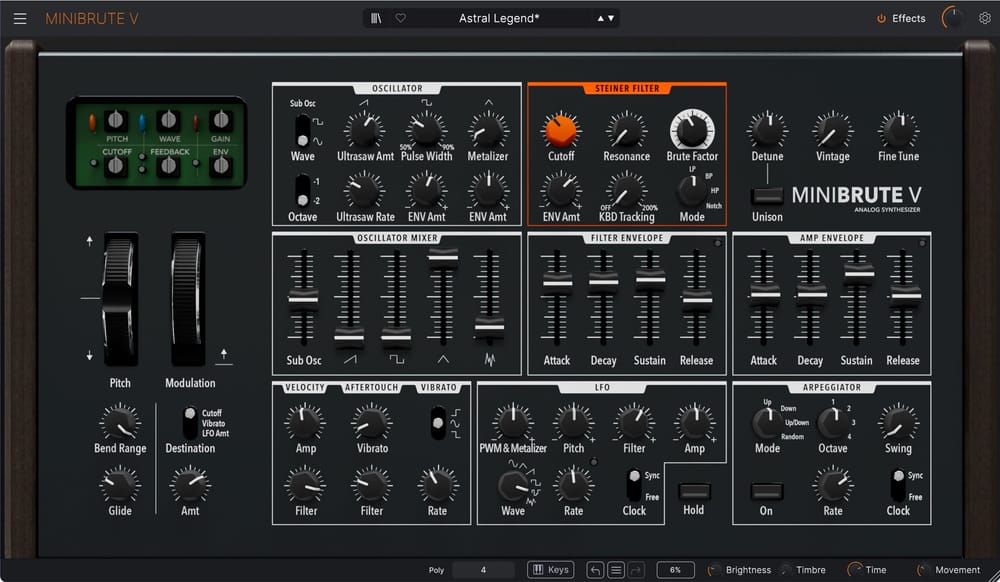This screenshot has width=1000, height=582.
Task: Click the Glide knob
Action: [120, 484]
